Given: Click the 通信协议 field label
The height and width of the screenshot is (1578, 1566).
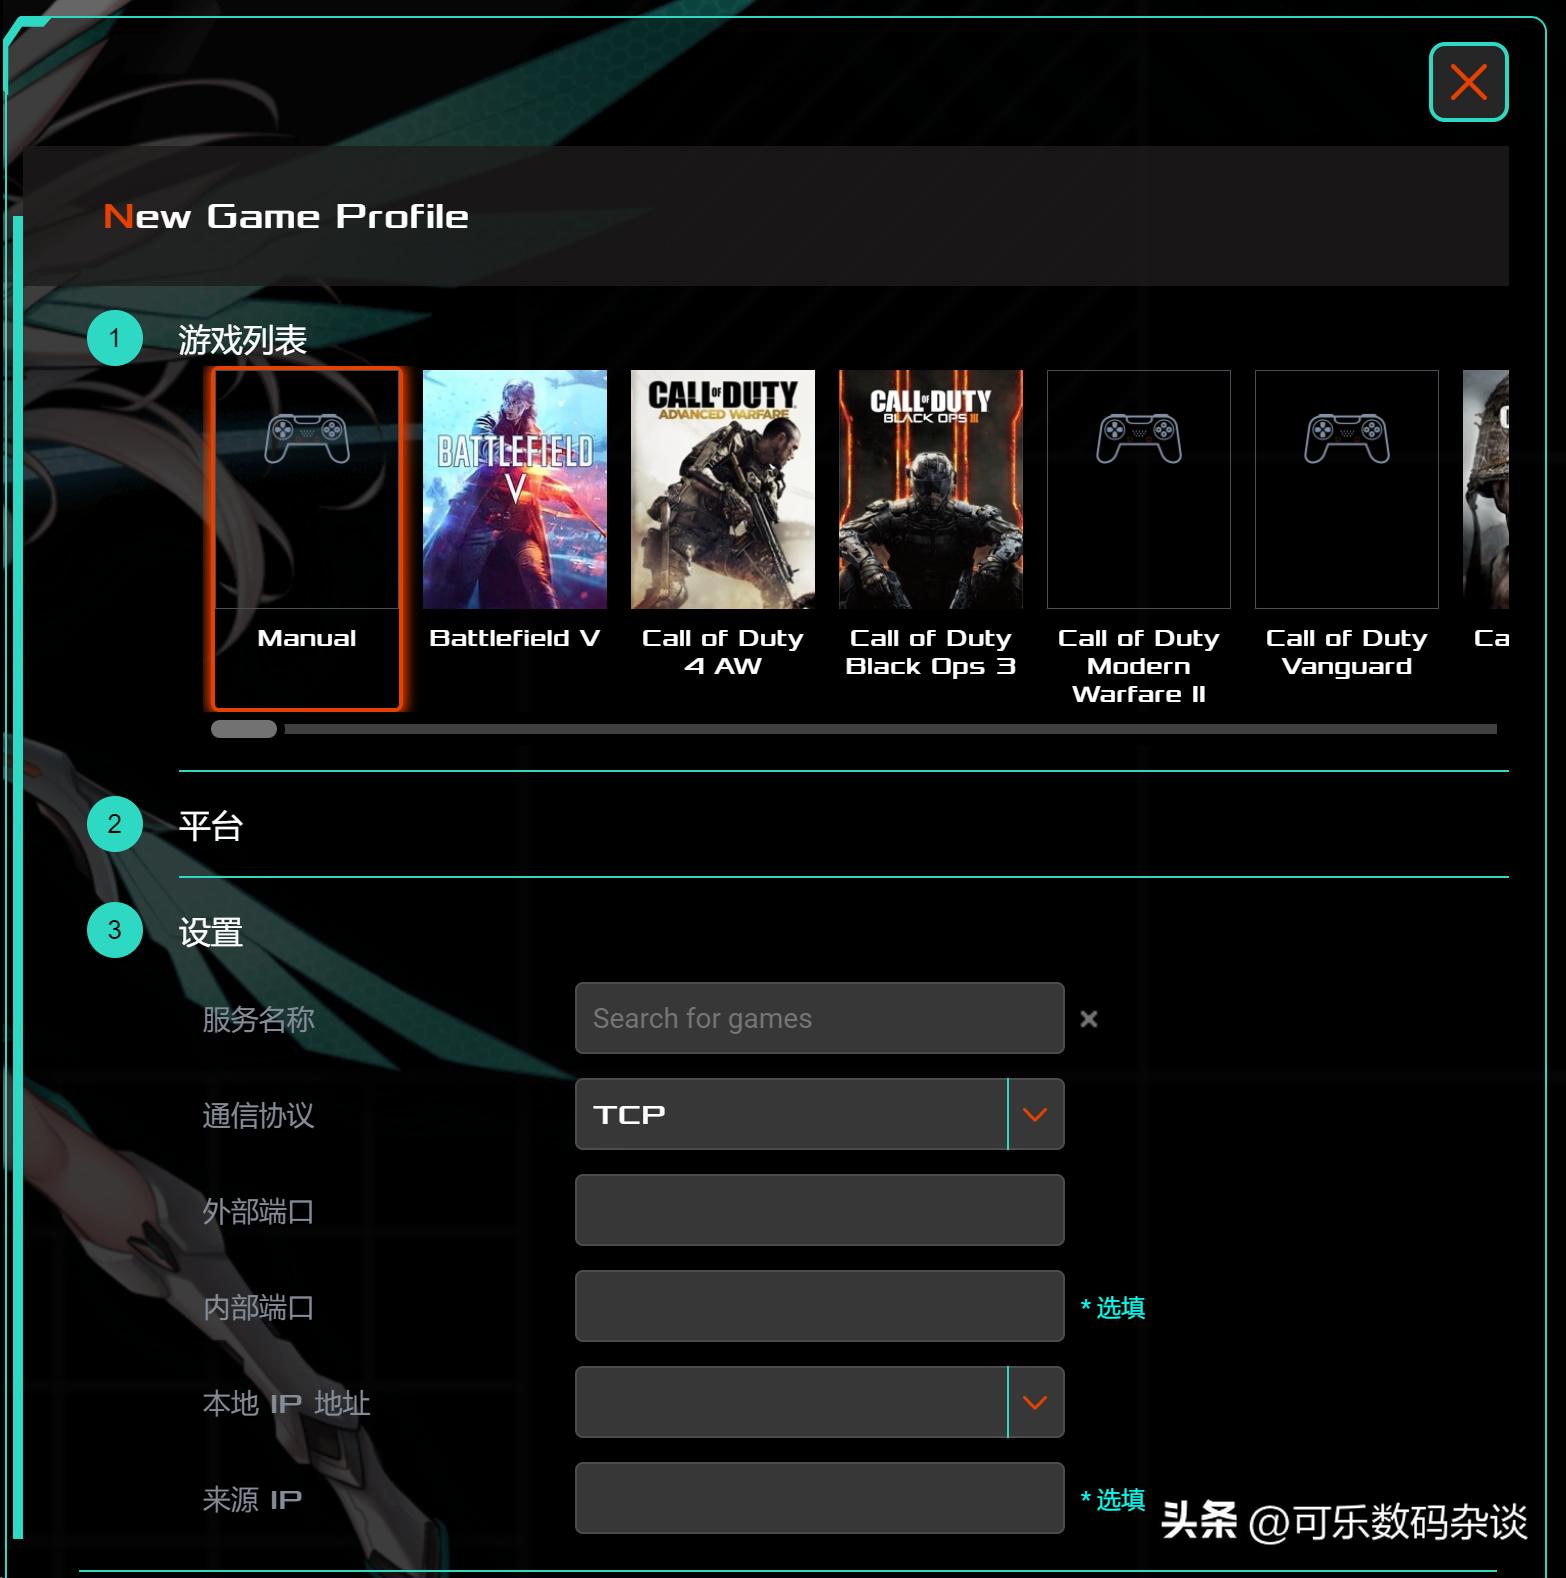Looking at the screenshot, I should [259, 1115].
